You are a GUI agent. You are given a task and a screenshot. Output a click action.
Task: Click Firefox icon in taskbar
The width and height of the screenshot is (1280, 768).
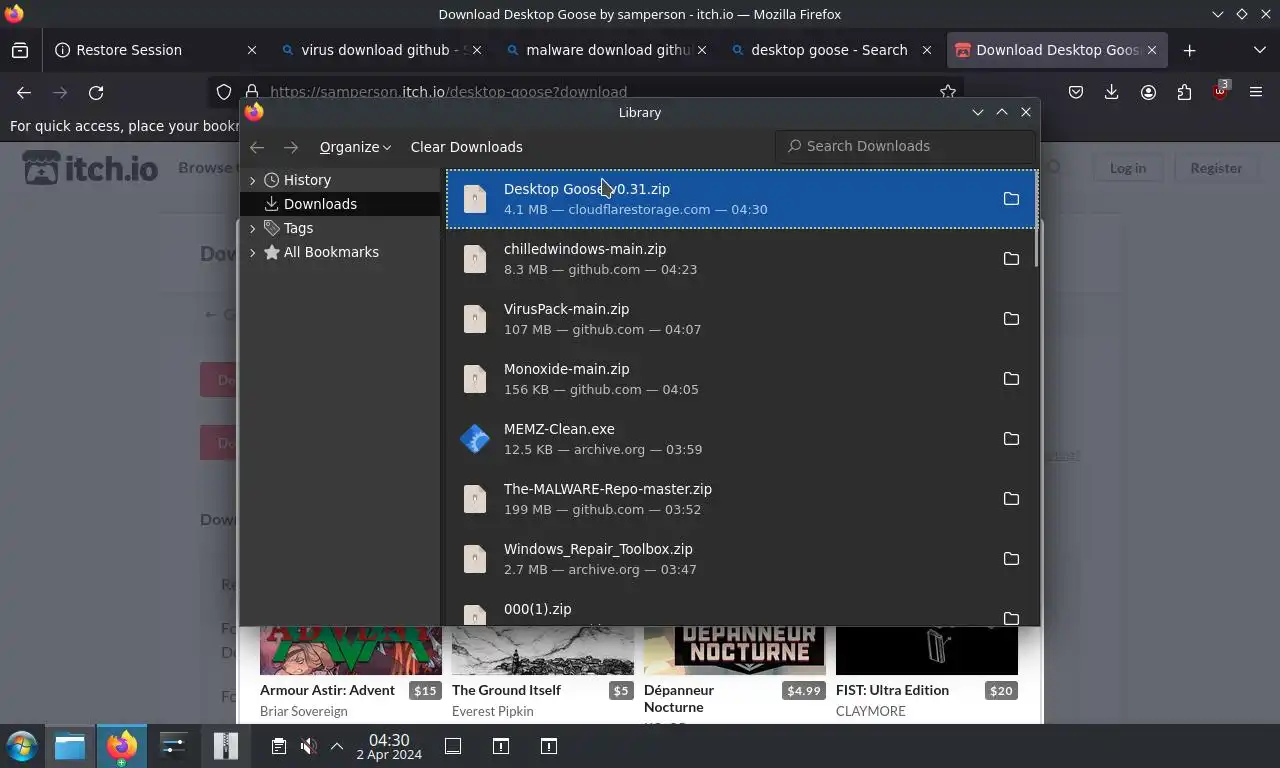point(122,746)
